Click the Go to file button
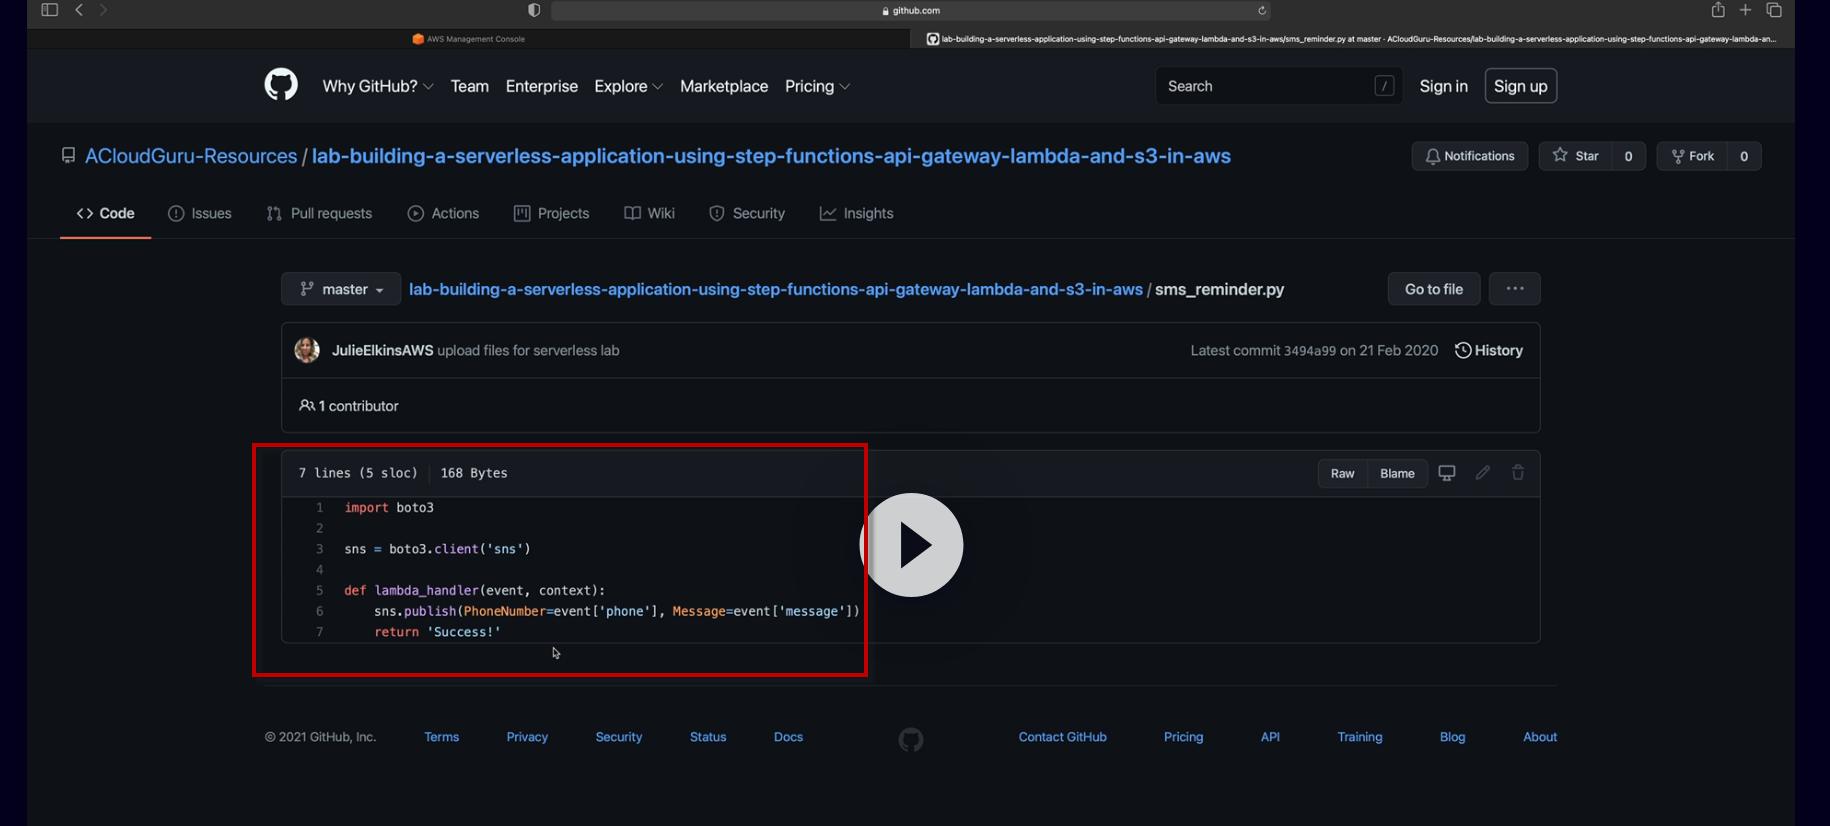 click(1434, 289)
